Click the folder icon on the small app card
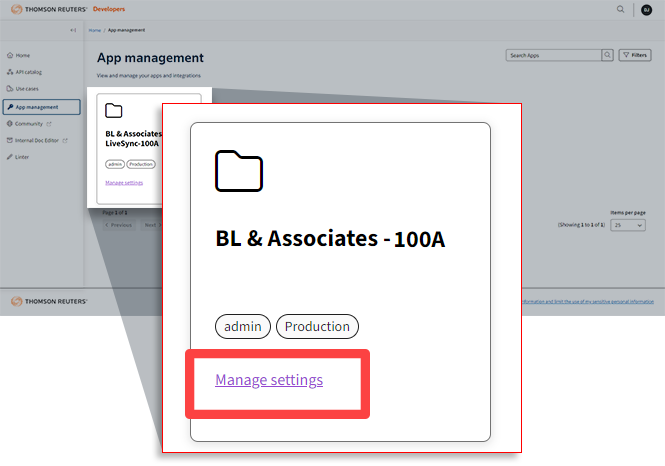Viewport: 665px width, 466px height. click(x=114, y=111)
